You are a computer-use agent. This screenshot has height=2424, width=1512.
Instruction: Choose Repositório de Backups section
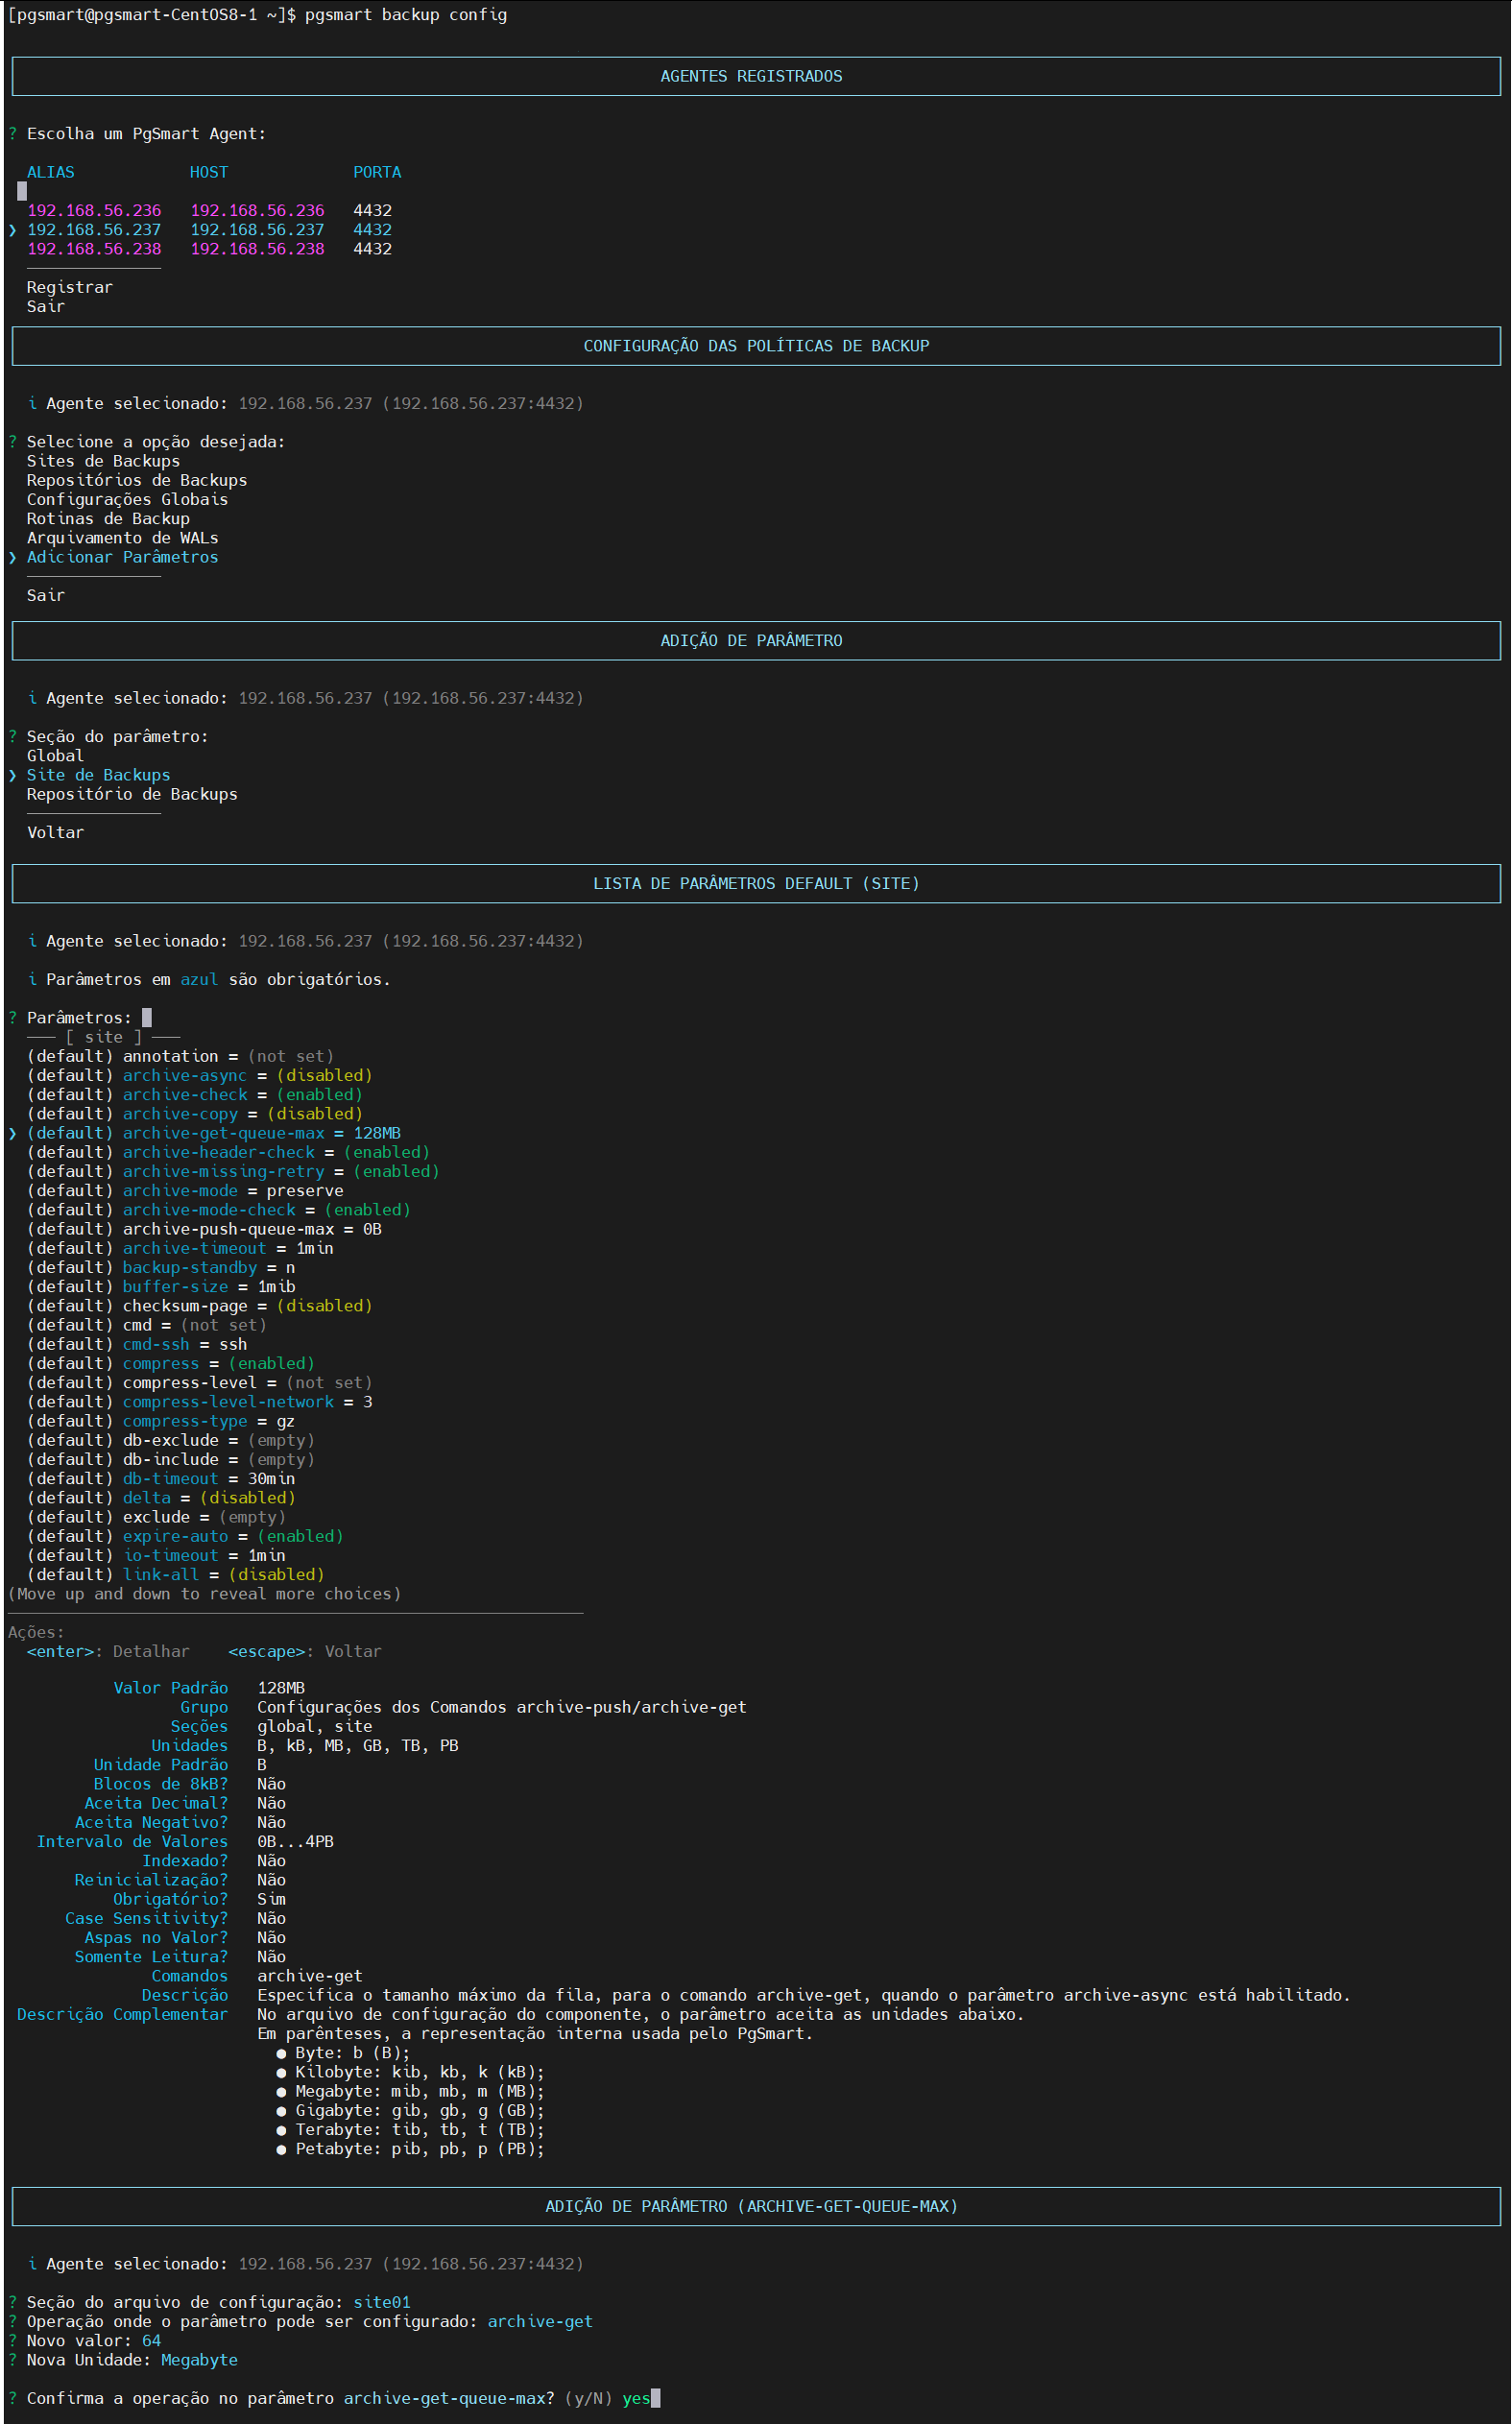tap(132, 794)
